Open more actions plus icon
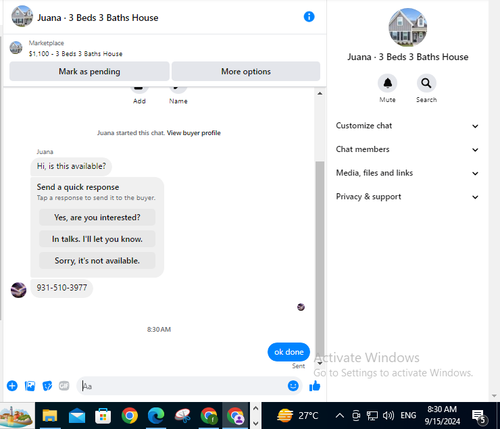The image size is (500, 429). pos(12,386)
